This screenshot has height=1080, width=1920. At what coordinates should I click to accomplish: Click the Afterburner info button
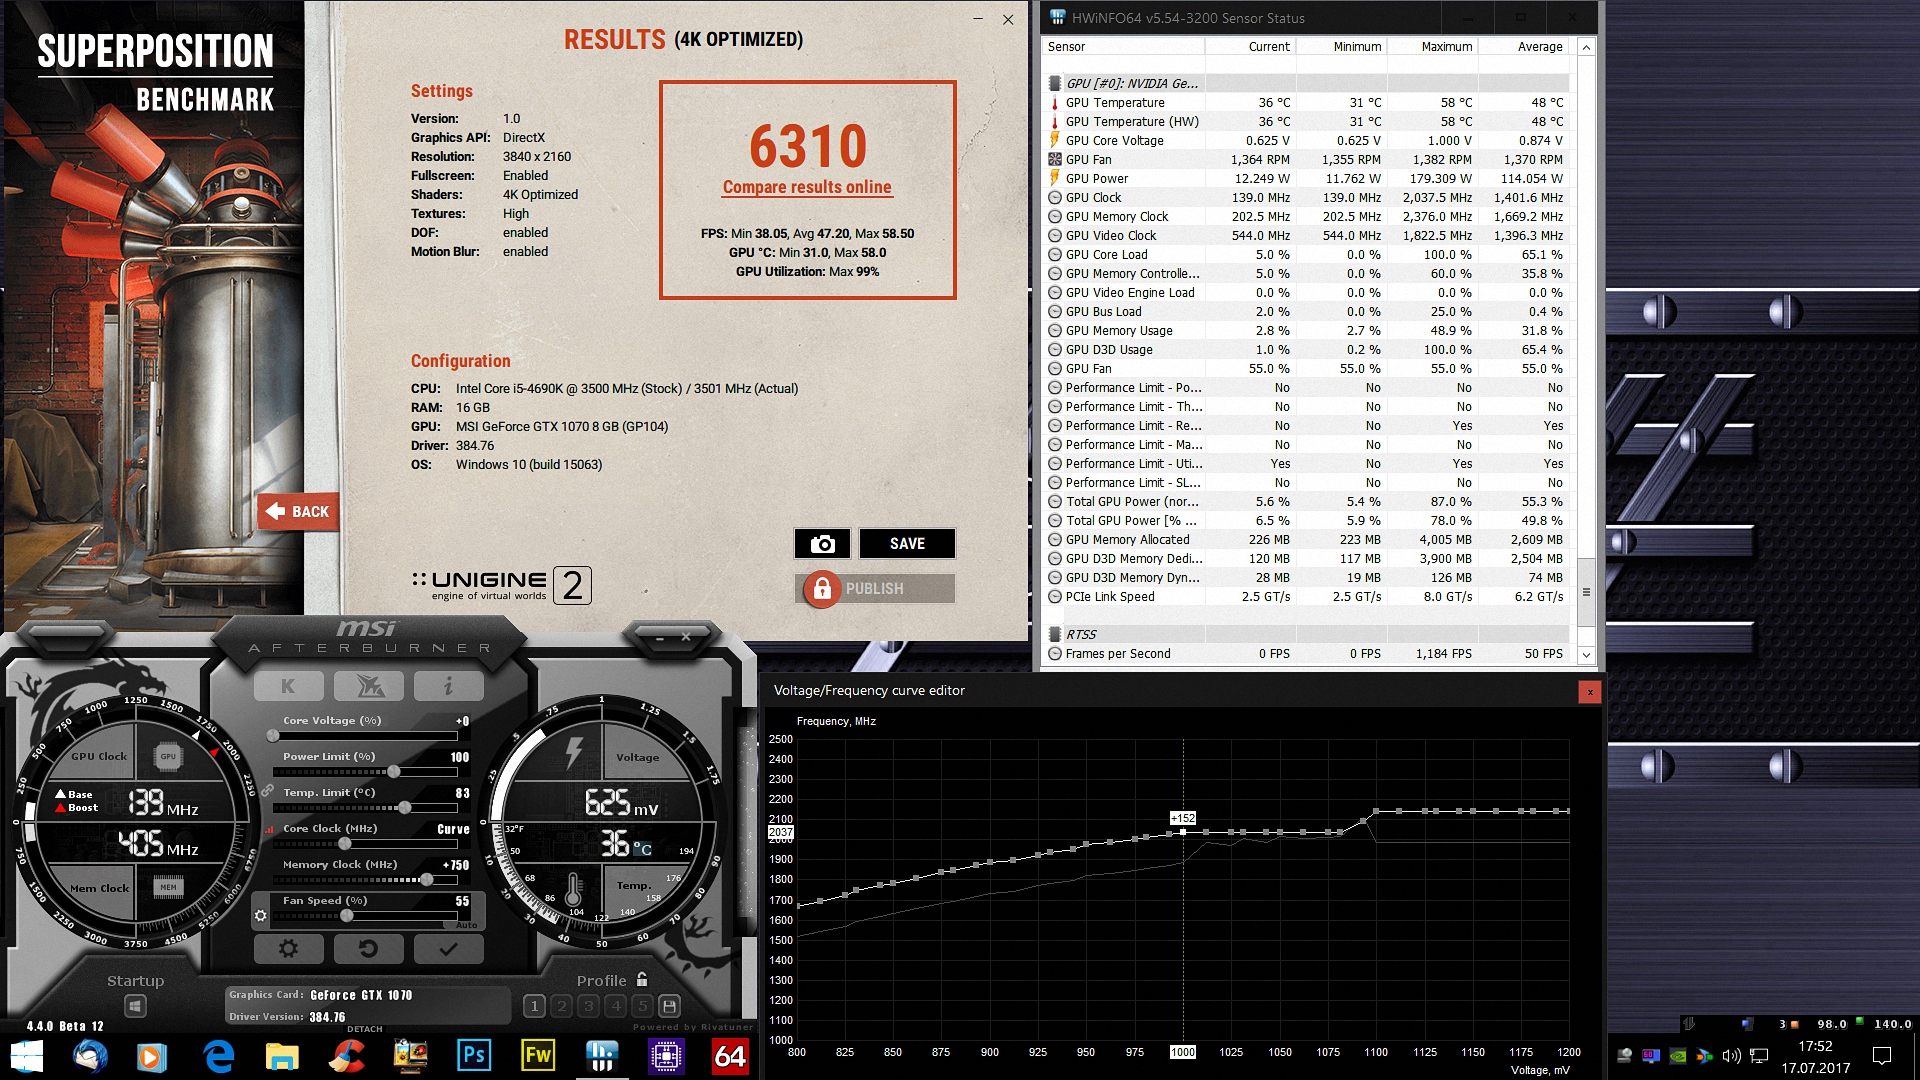coord(448,686)
